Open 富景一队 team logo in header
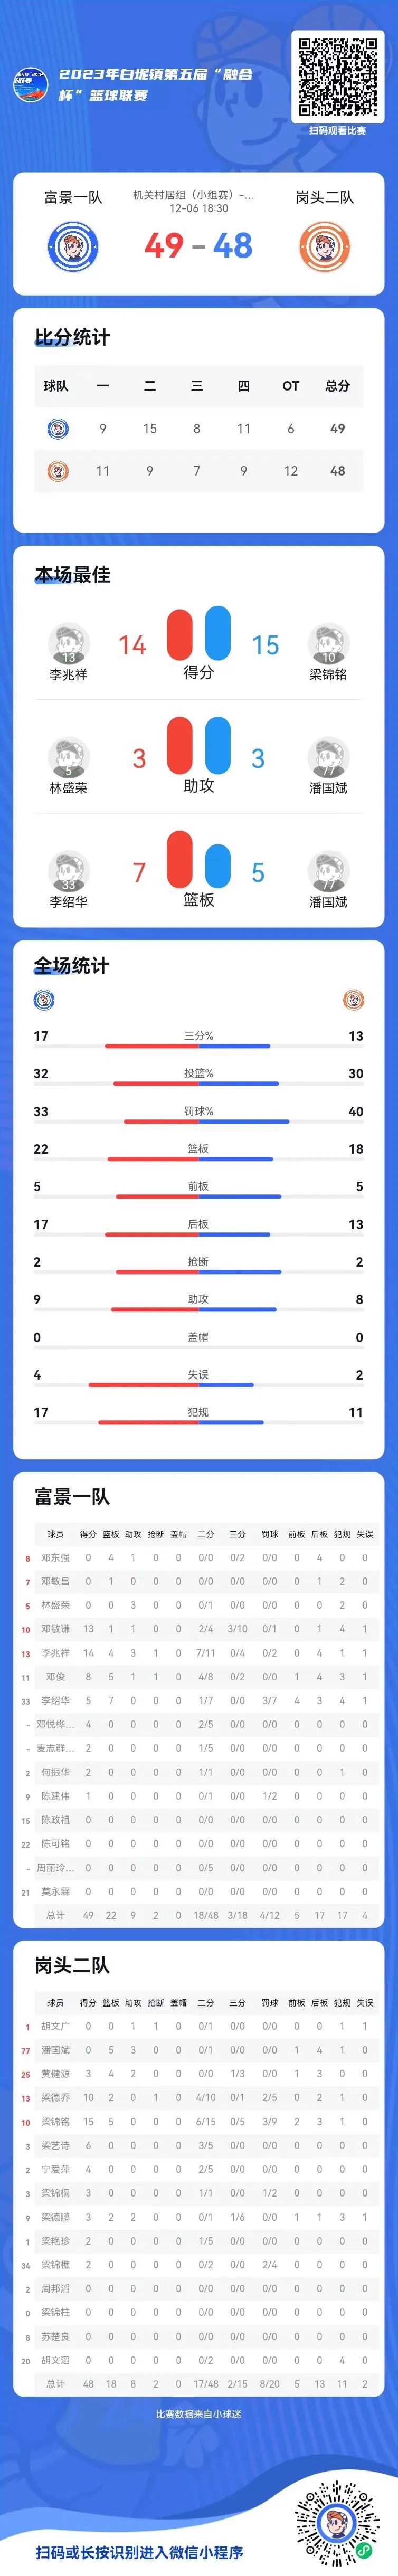 tap(72, 246)
